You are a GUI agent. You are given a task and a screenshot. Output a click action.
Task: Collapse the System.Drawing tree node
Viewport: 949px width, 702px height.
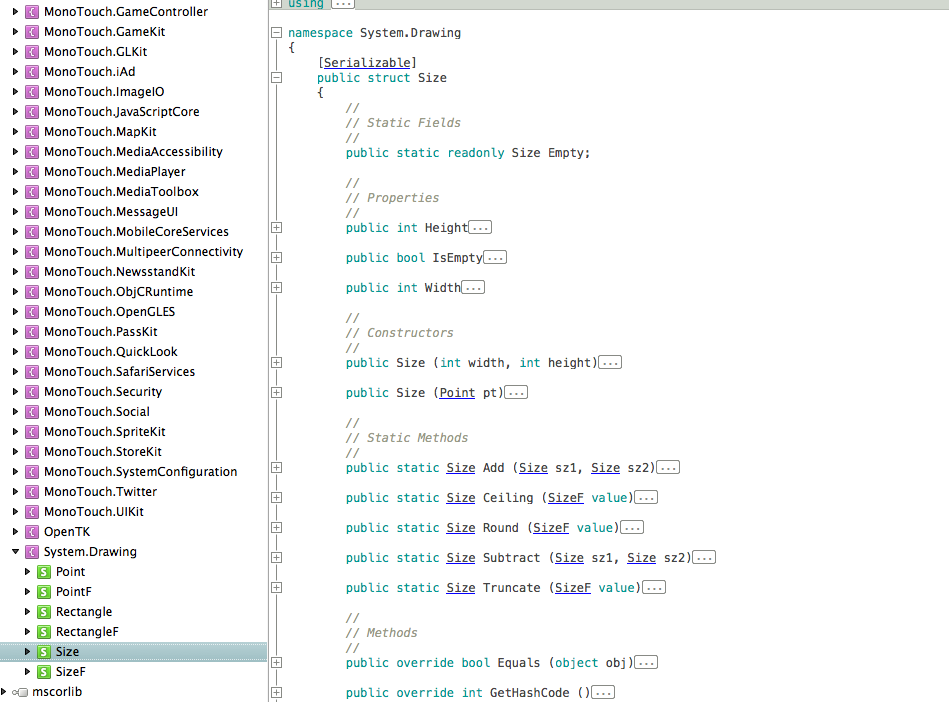[15, 551]
